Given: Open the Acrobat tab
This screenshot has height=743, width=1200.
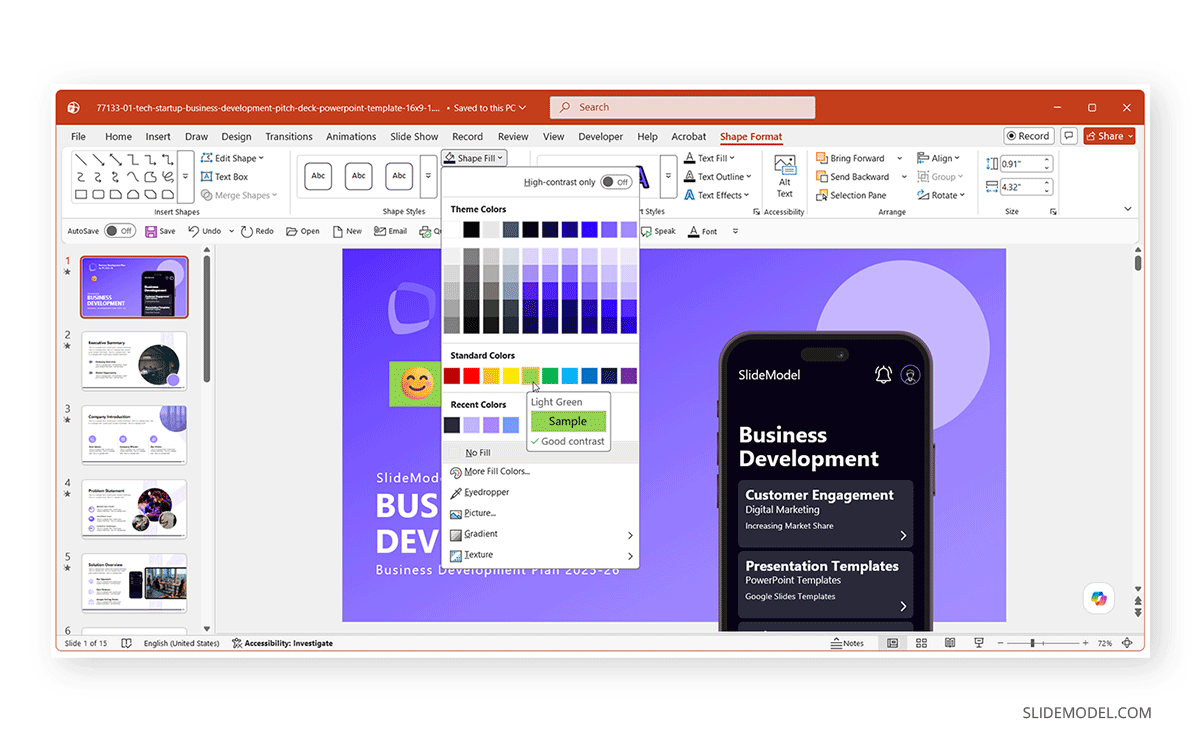Looking at the screenshot, I should (689, 137).
